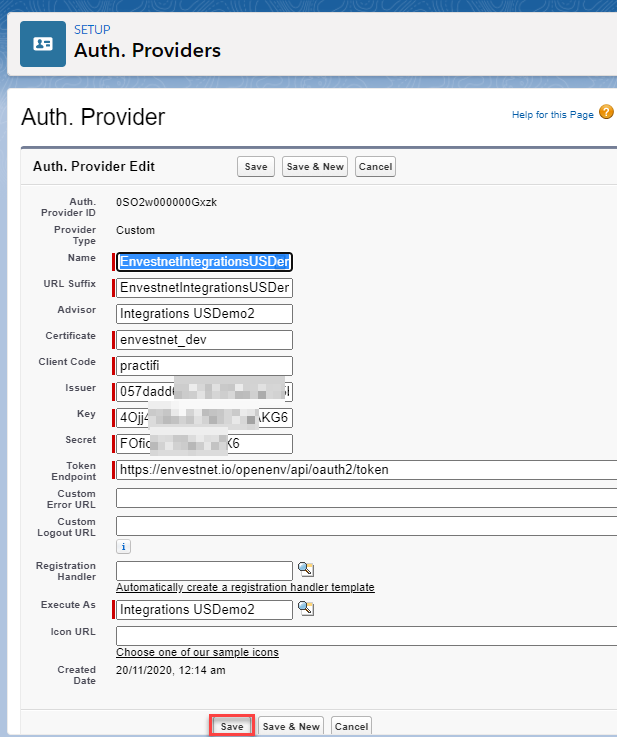Click Choose one of our sample icons
This screenshot has height=737, width=617.
pos(197,652)
